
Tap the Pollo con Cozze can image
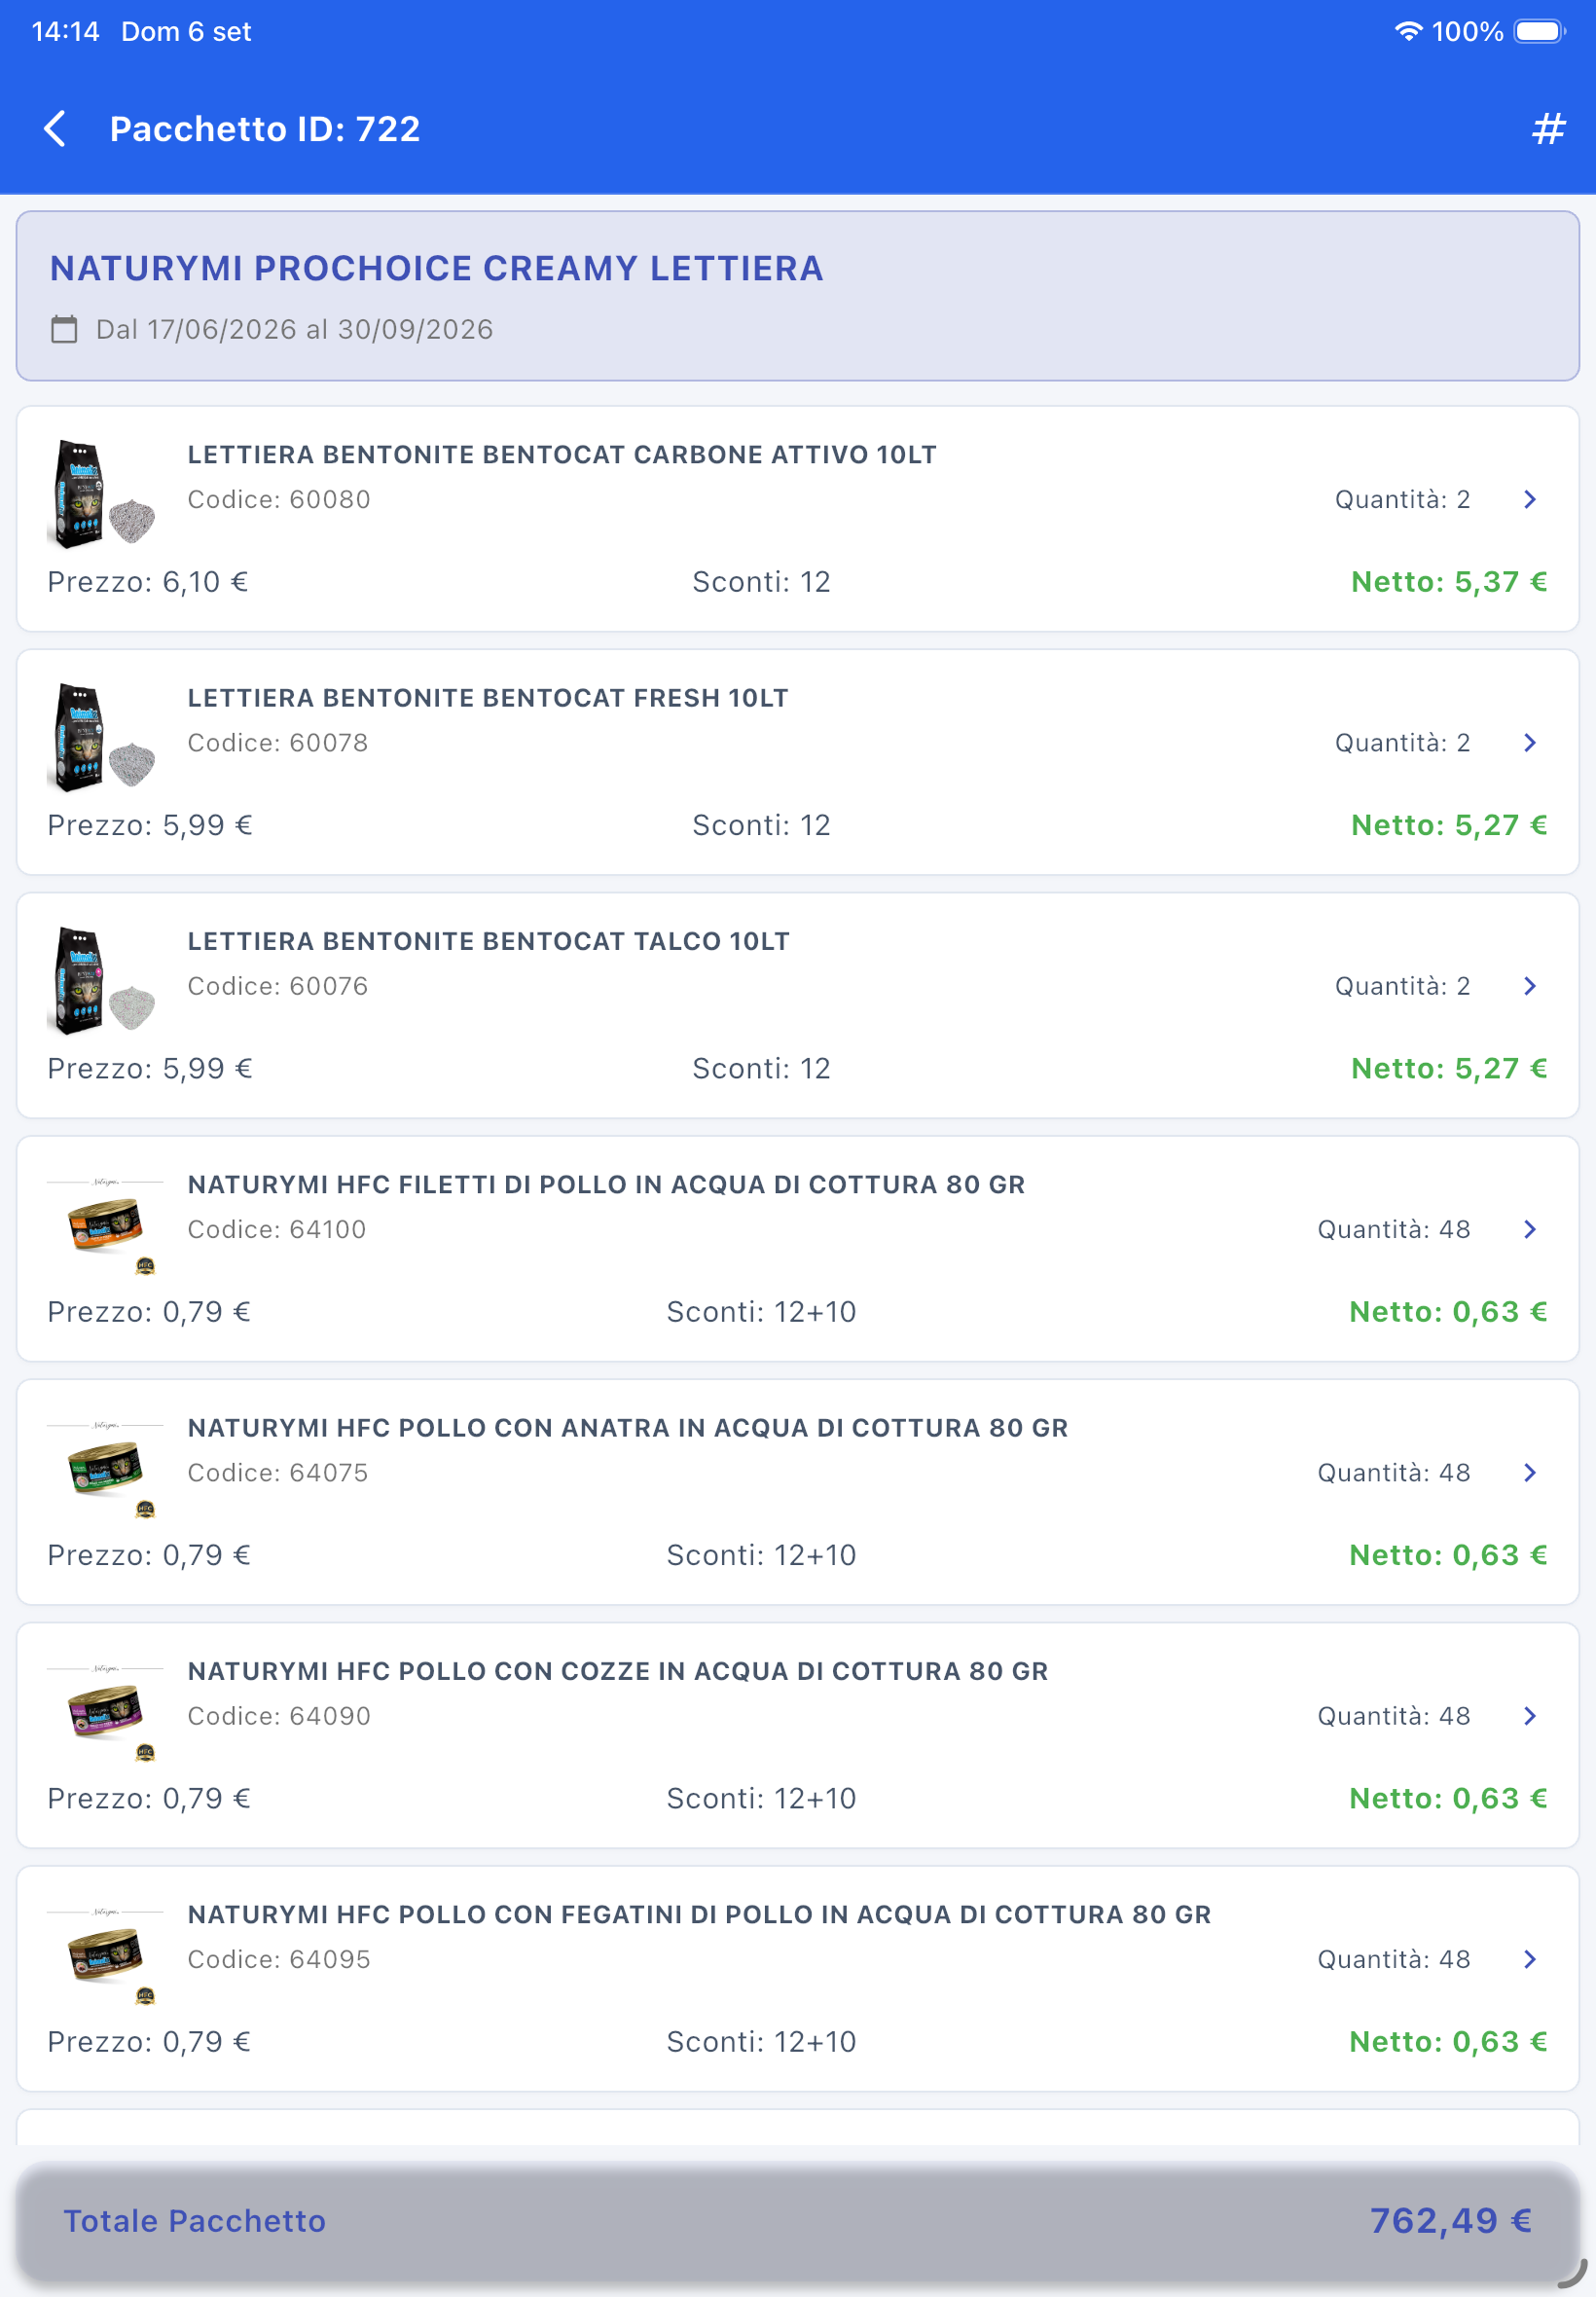105,1711
